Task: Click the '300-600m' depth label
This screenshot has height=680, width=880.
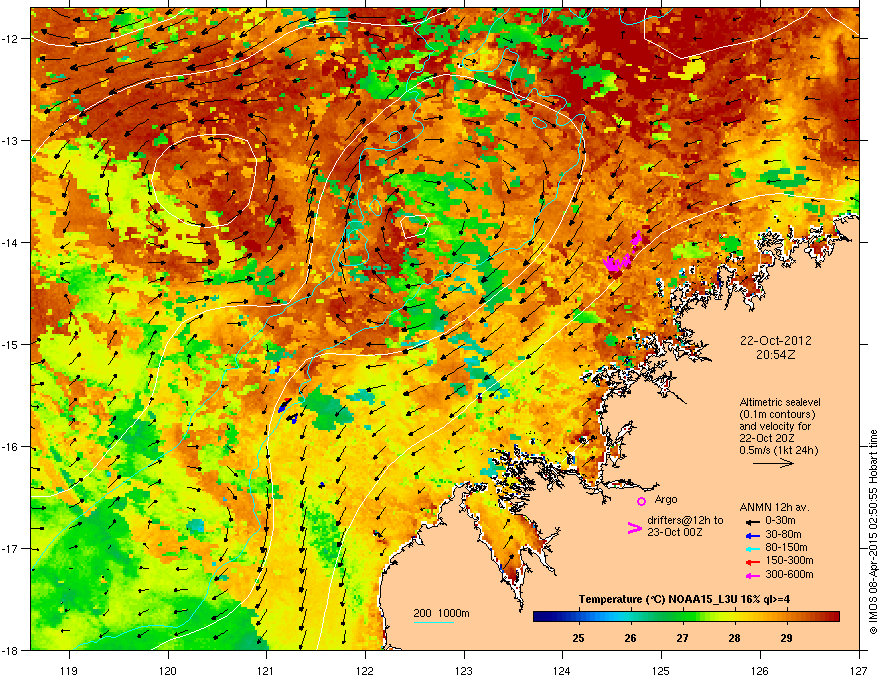Action: pyautogui.click(x=789, y=575)
